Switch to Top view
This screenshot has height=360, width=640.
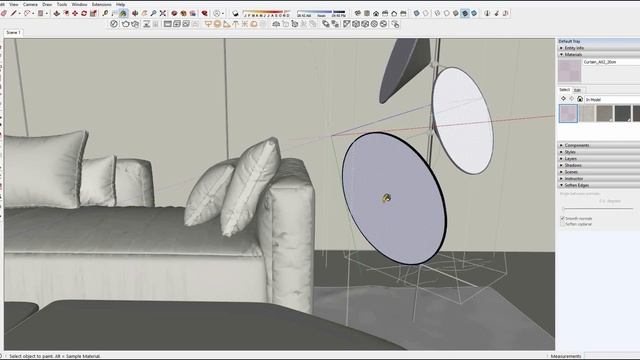pos(367,13)
